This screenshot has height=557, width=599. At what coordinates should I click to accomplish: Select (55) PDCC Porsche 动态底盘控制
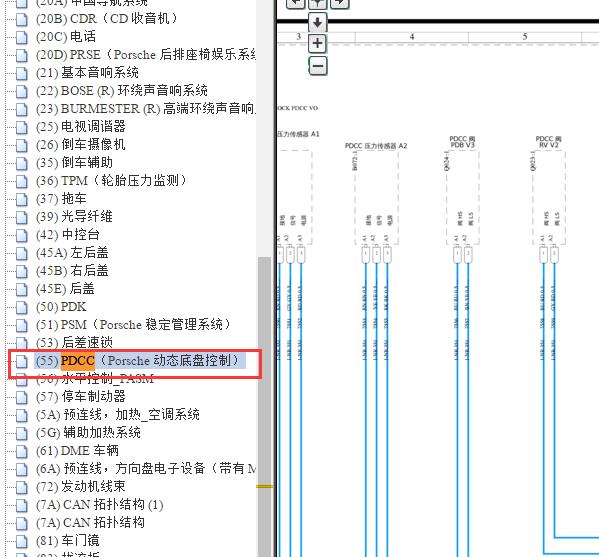click(x=140, y=360)
